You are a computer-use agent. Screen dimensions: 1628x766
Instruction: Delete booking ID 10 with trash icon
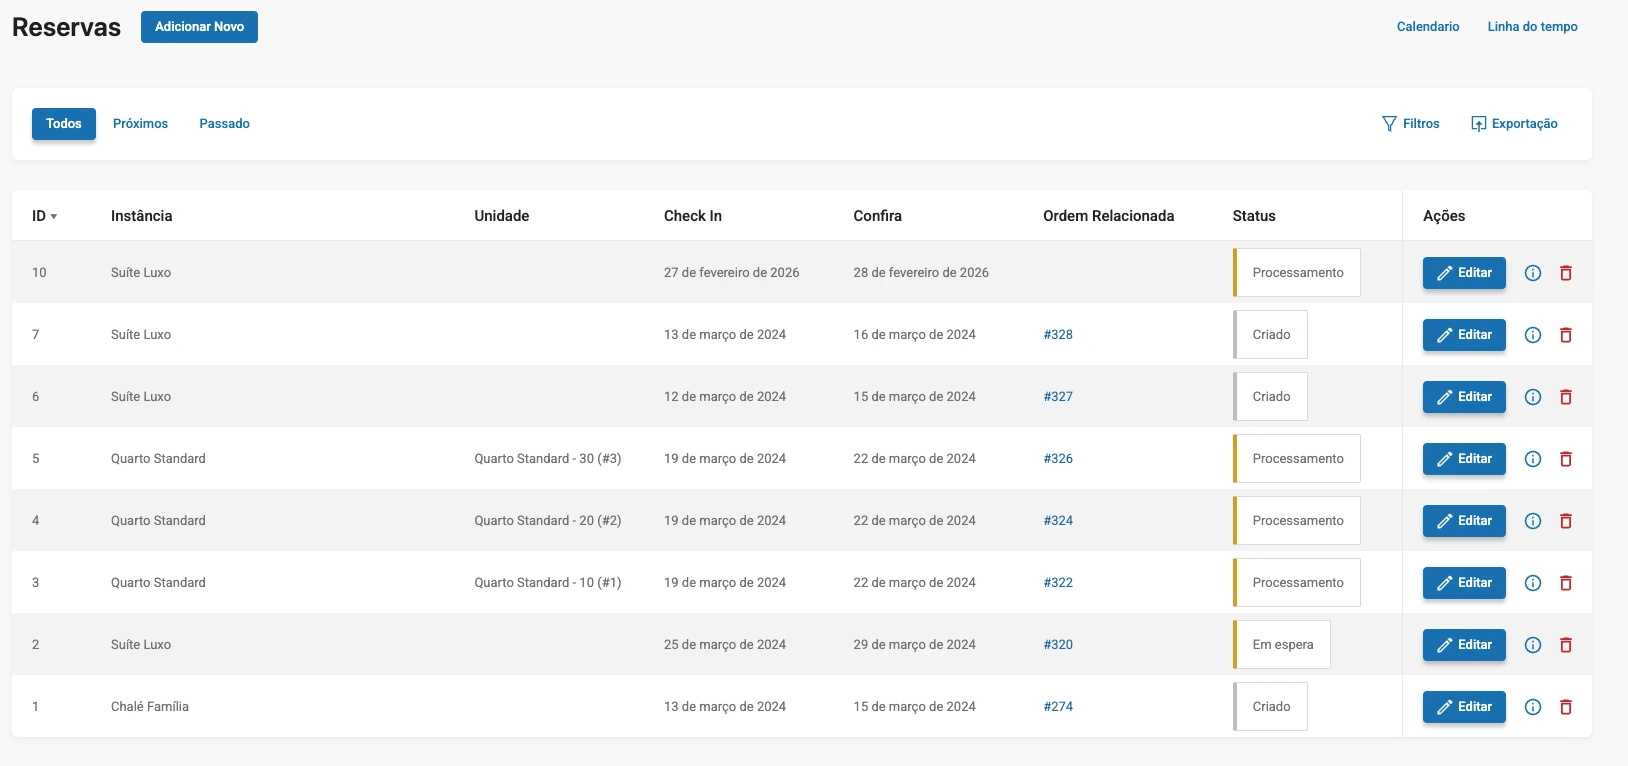pos(1566,273)
